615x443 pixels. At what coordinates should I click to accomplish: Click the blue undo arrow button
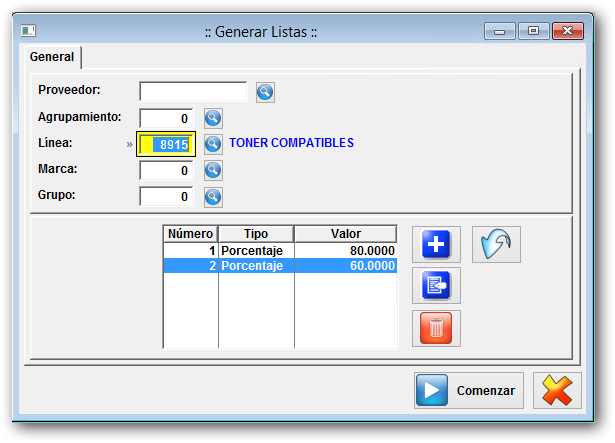tap(496, 244)
